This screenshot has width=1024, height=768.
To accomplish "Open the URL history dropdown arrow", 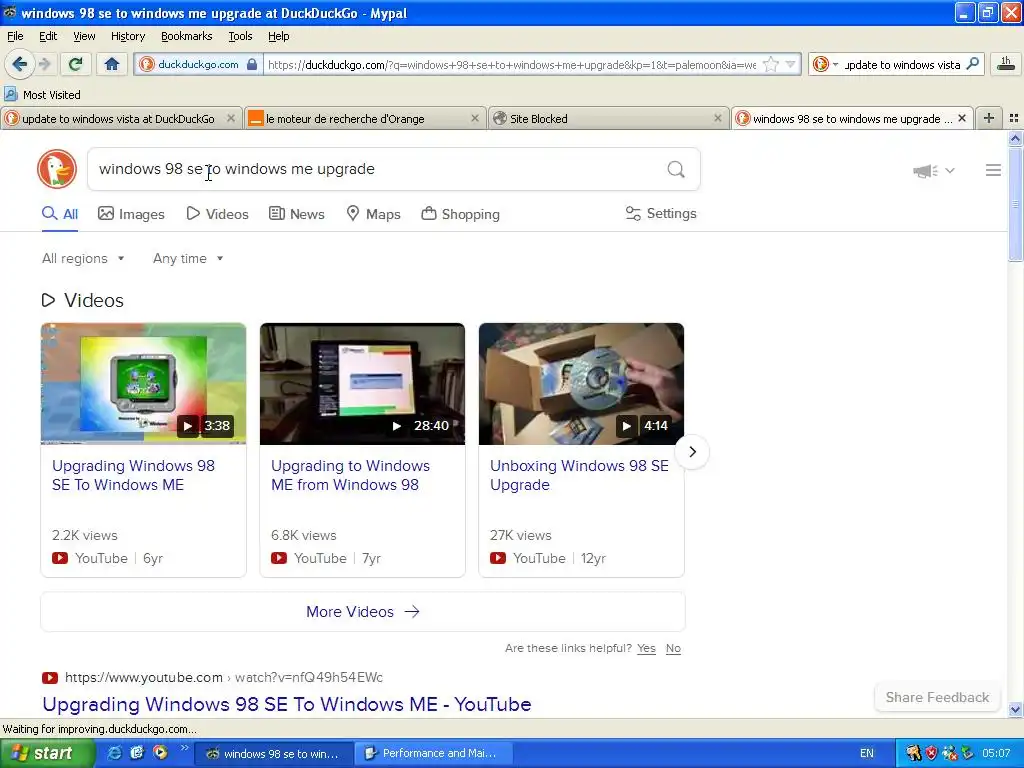I will point(790,65).
